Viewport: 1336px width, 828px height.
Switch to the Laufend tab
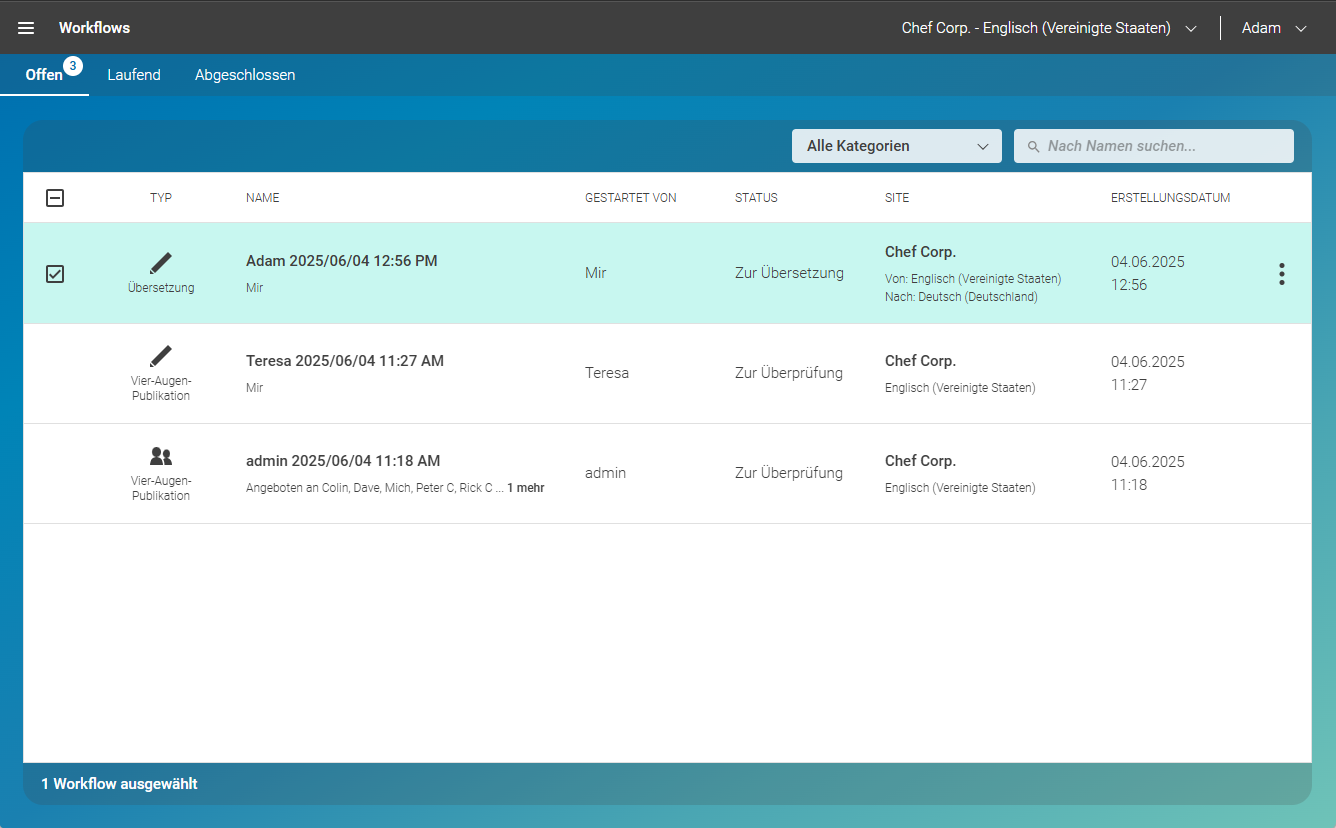[x=133, y=74]
